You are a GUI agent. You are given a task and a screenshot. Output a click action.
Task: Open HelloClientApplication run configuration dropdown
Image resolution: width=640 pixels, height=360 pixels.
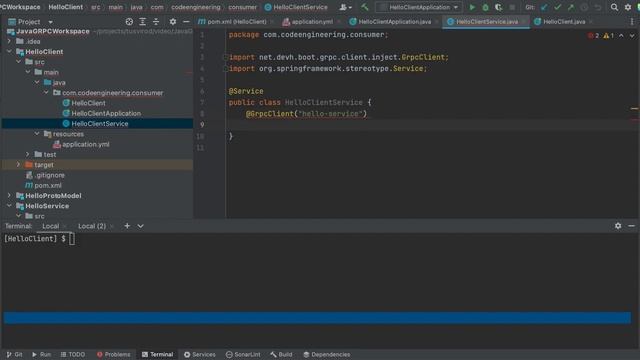pos(419,7)
